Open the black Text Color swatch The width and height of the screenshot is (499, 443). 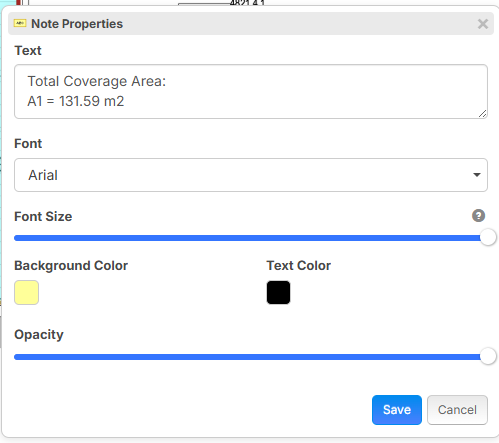click(x=278, y=293)
